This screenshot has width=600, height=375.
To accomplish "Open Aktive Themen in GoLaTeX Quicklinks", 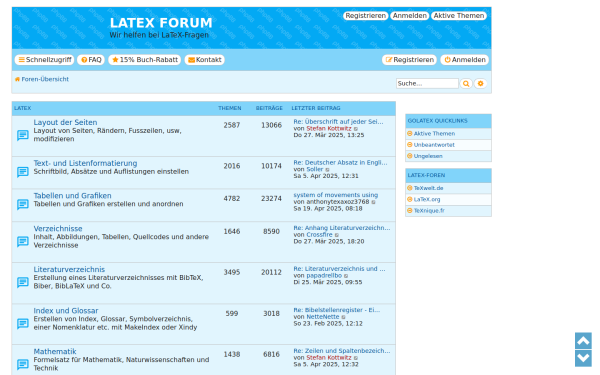I will tap(434, 134).
